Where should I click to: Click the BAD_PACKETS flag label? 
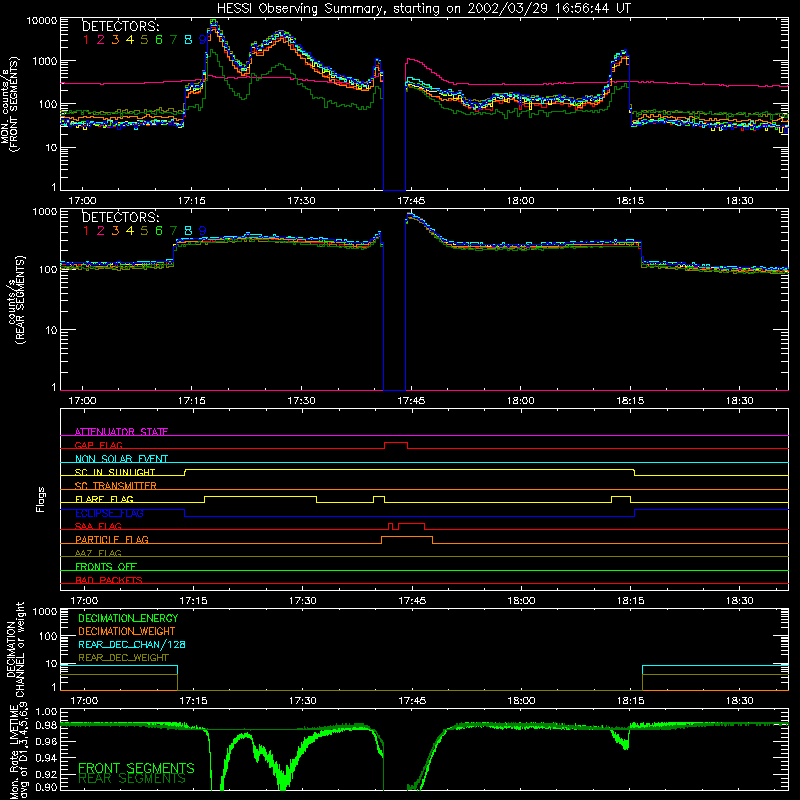pos(109,580)
